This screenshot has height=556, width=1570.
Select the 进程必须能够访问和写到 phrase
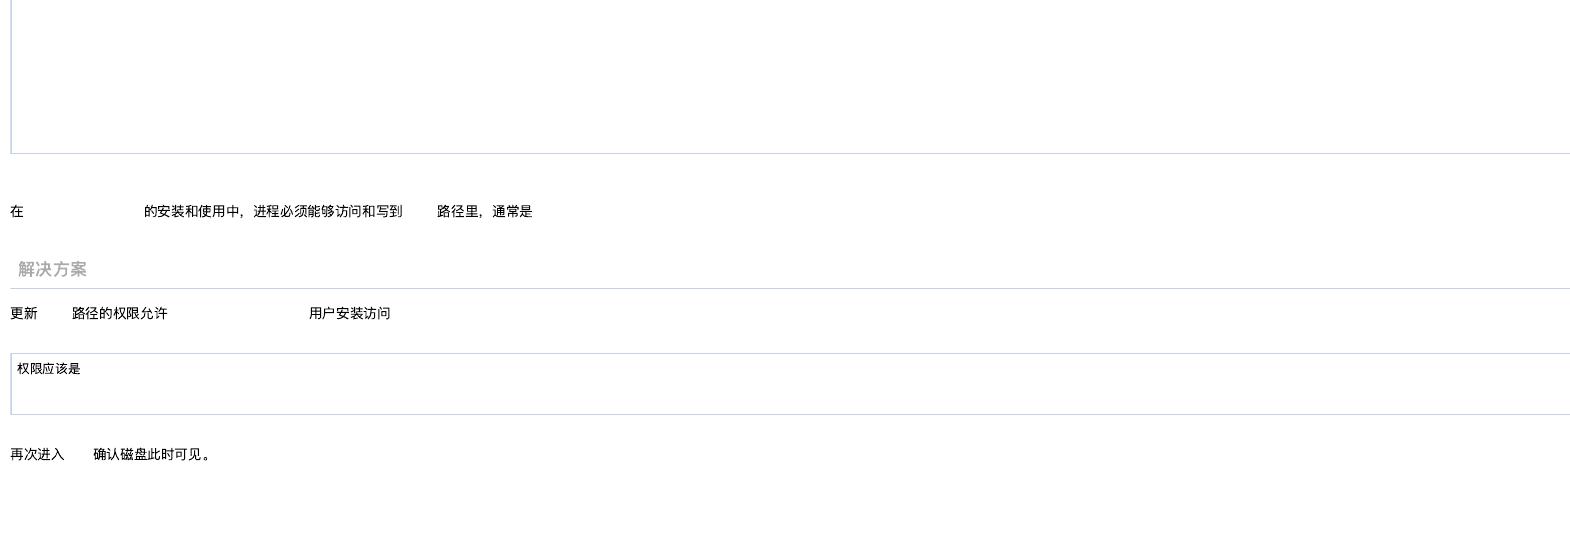click(328, 211)
